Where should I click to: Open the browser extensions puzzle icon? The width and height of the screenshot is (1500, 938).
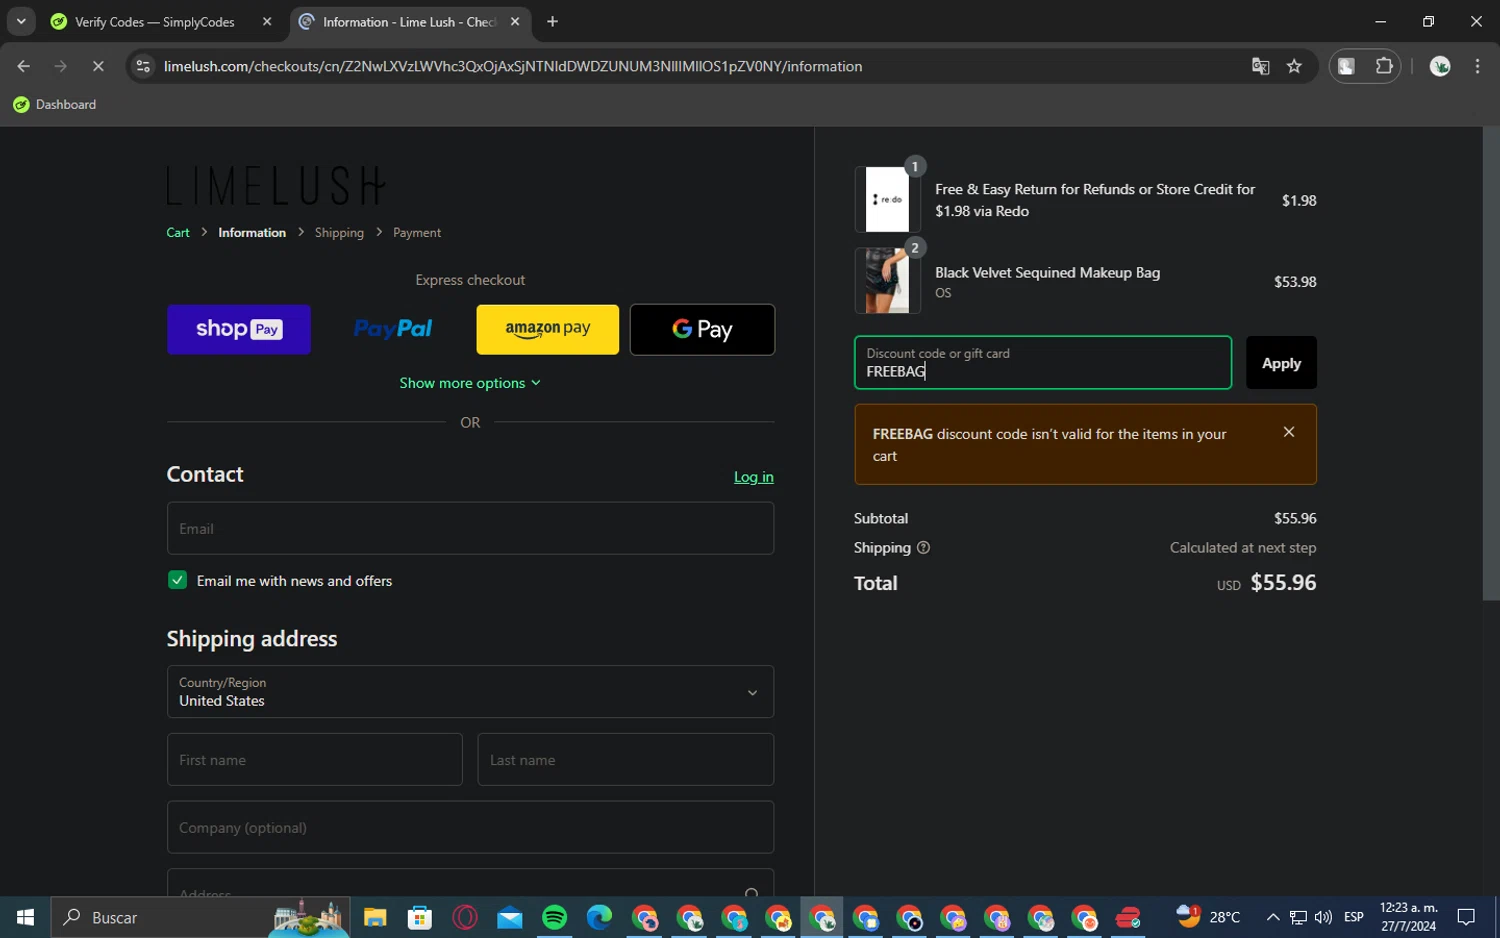pyautogui.click(x=1384, y=66)
